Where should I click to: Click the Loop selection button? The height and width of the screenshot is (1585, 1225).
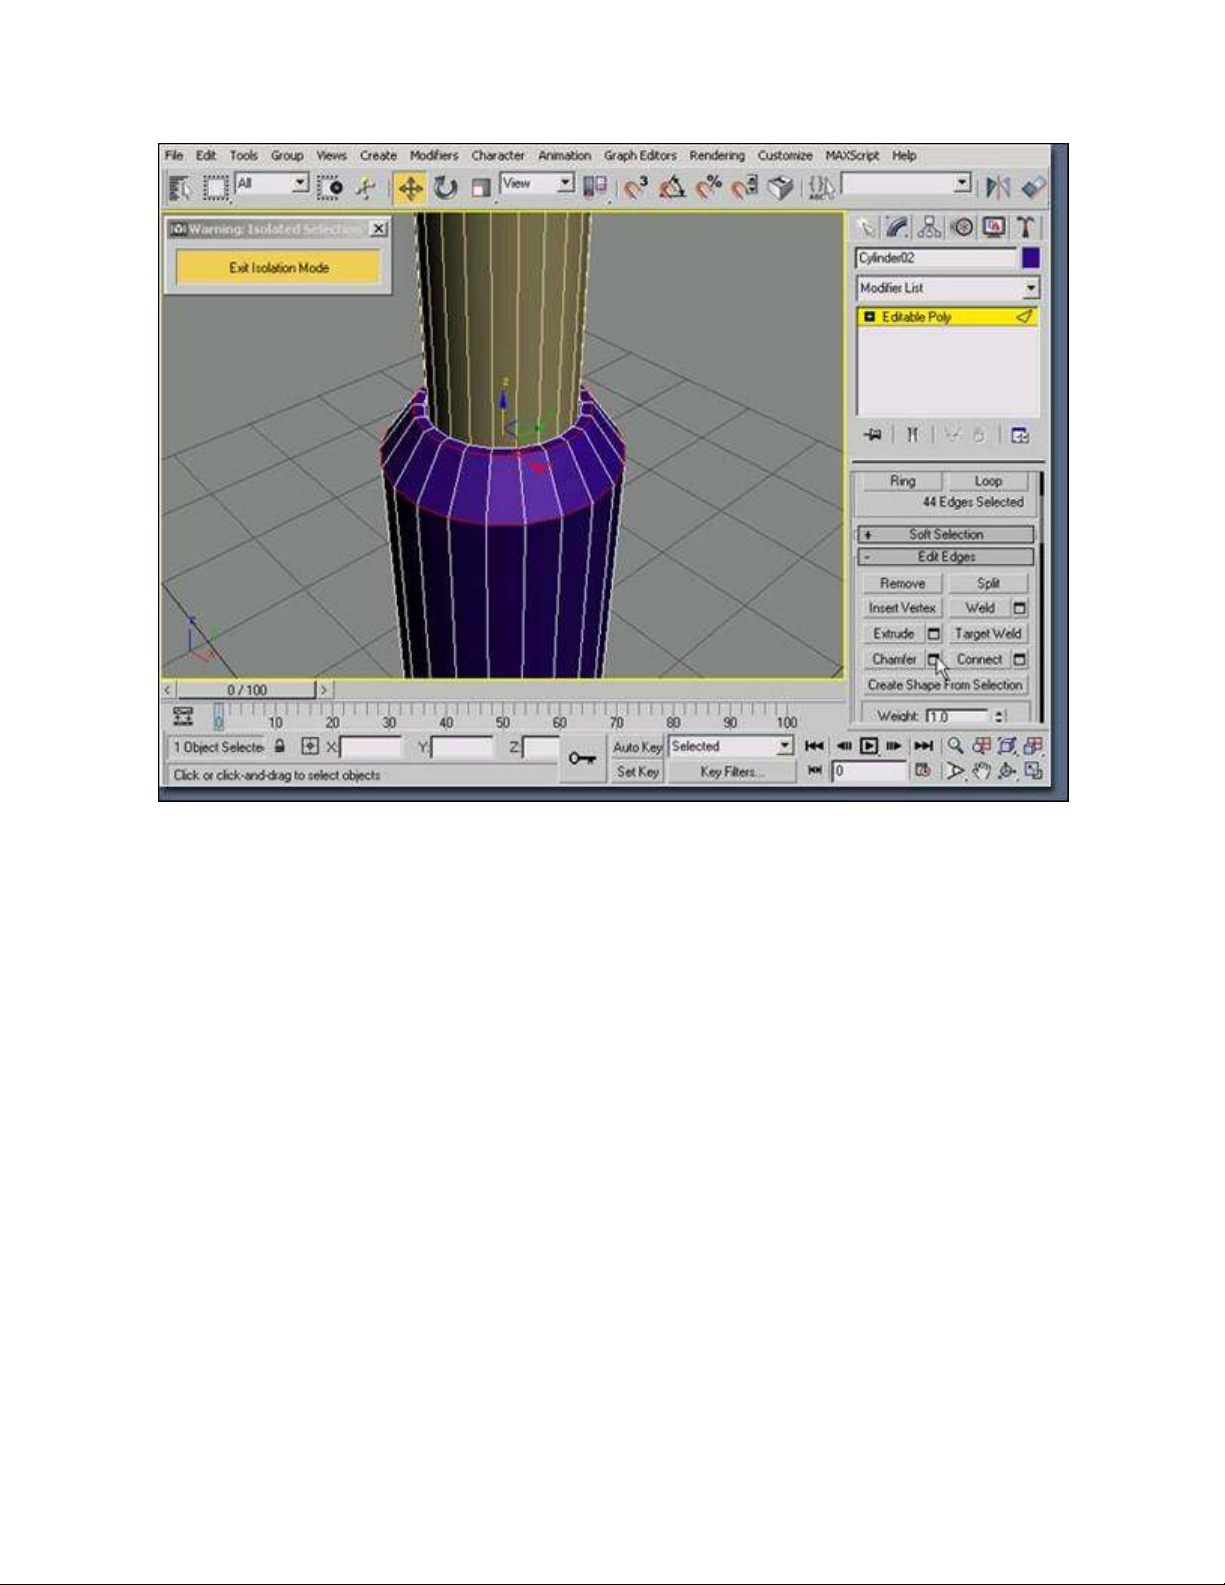click(x=988, y=481)
